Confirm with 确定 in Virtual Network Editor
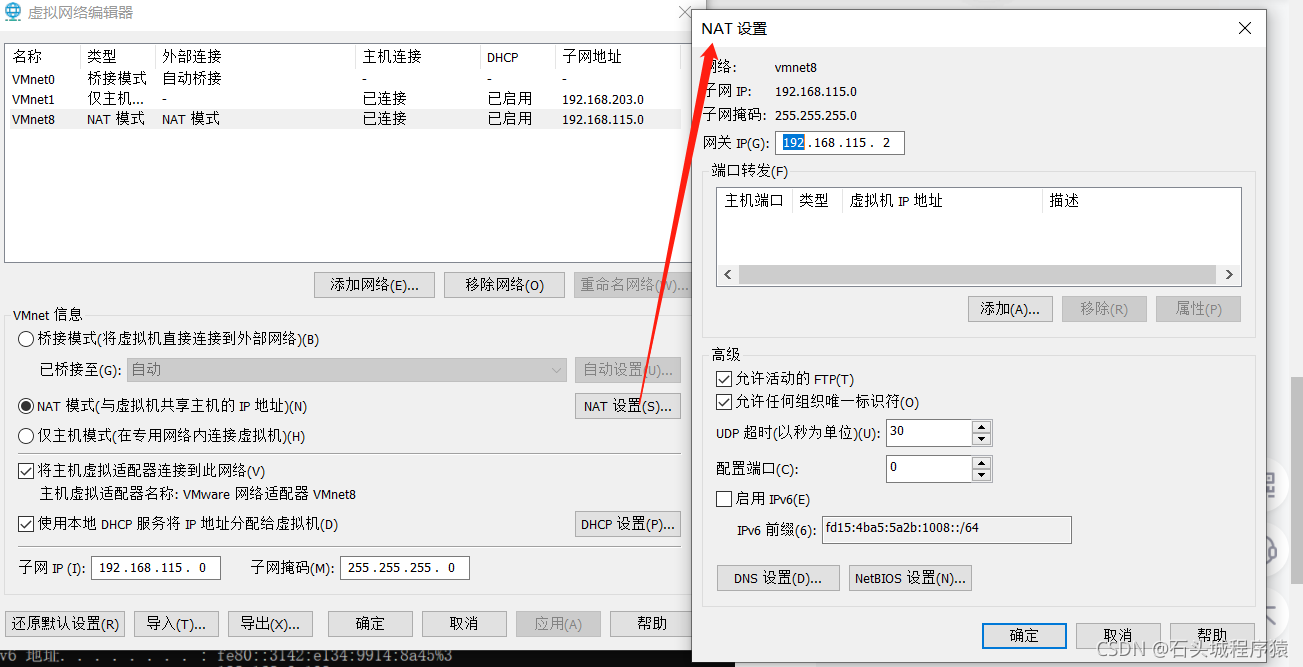This screenshot has width=1303, height=667. click(x=370, y=623)
